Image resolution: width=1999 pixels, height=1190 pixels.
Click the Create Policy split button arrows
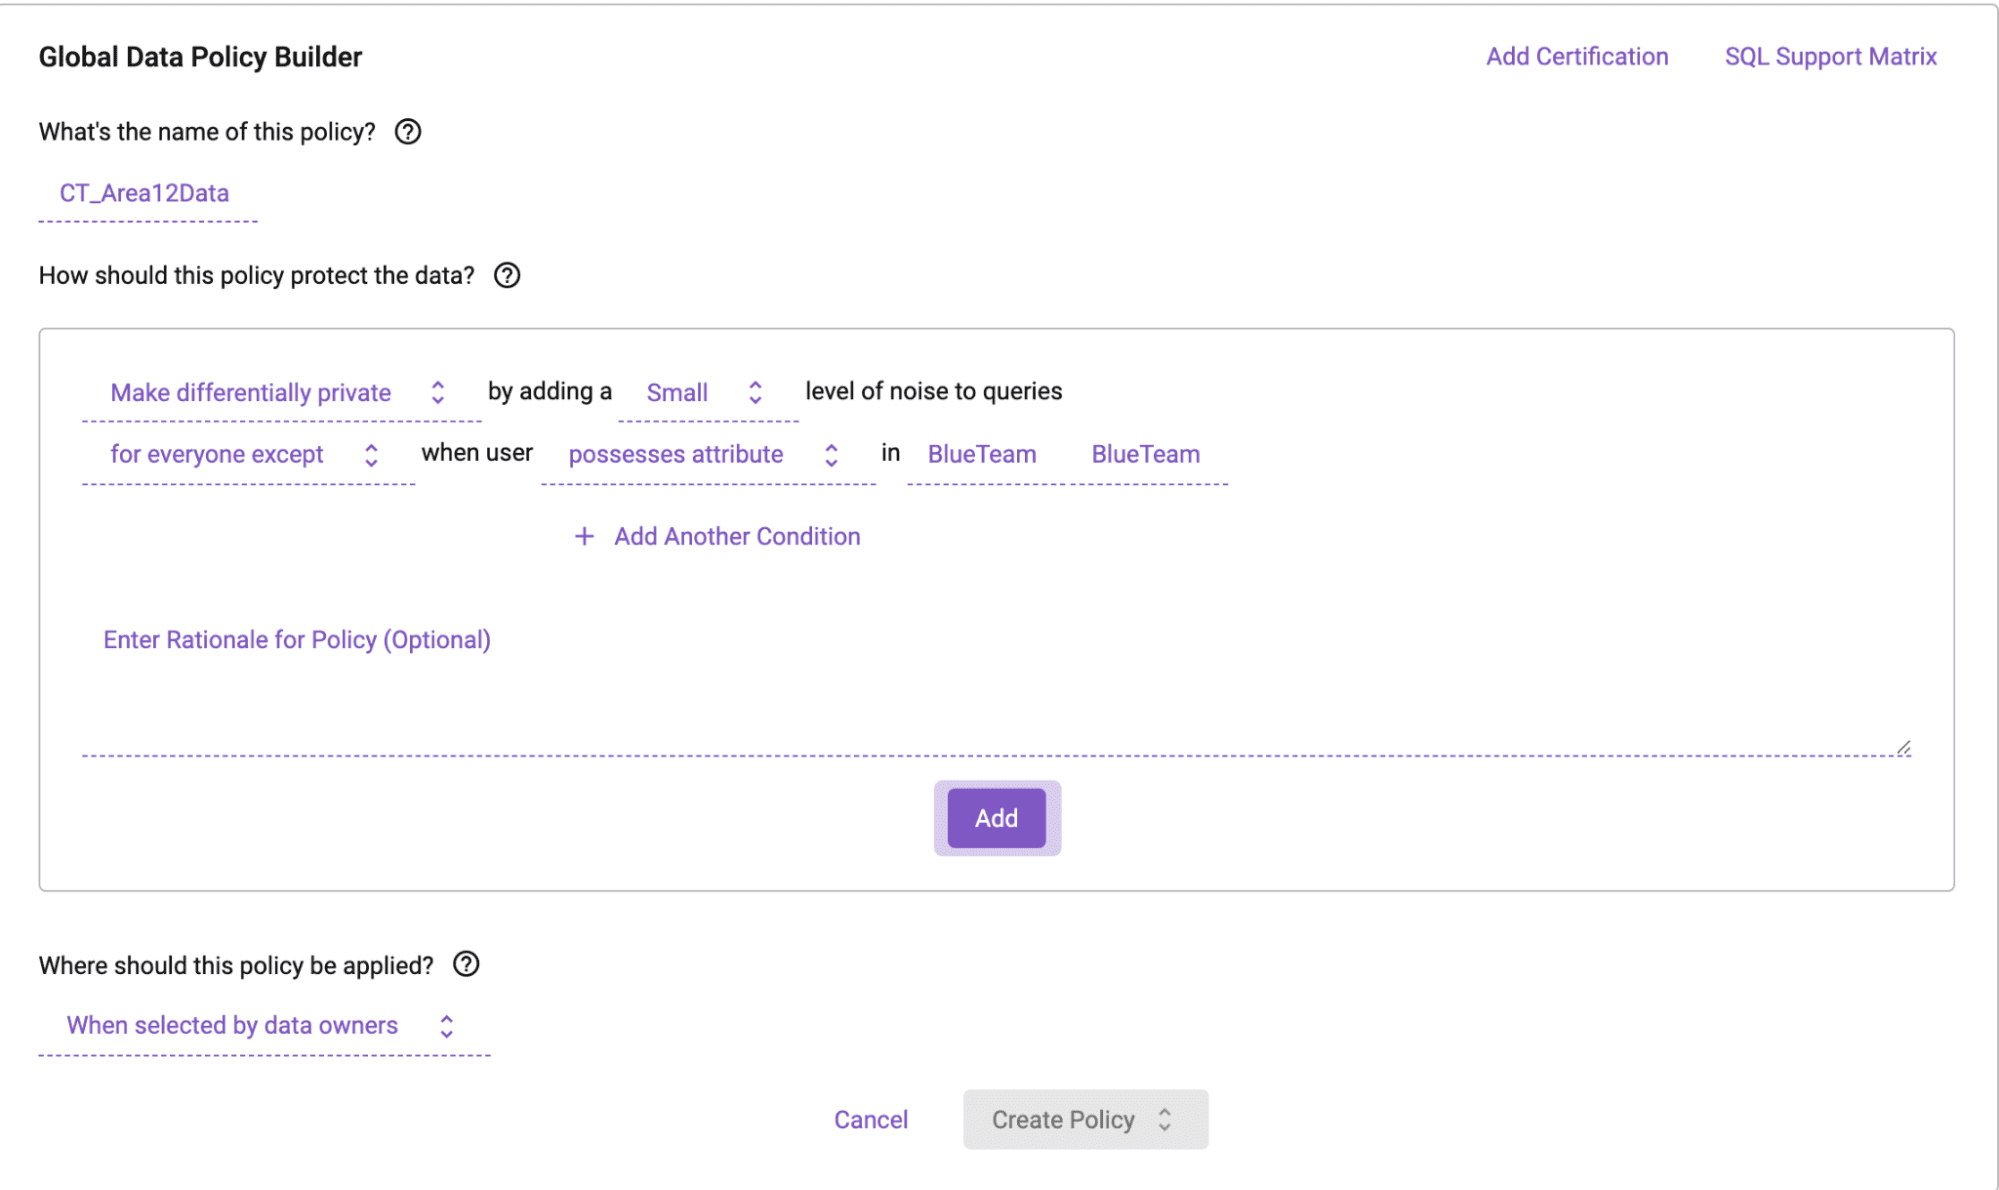point(1165,1120)
